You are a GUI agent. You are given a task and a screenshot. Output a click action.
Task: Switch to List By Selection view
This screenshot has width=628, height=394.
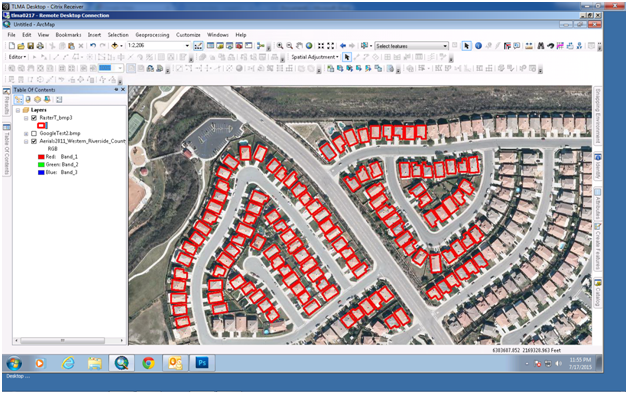(47, 100)
